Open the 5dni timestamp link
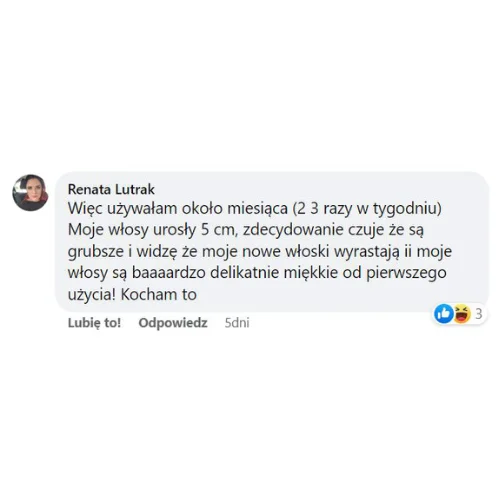 pos(237,323)
